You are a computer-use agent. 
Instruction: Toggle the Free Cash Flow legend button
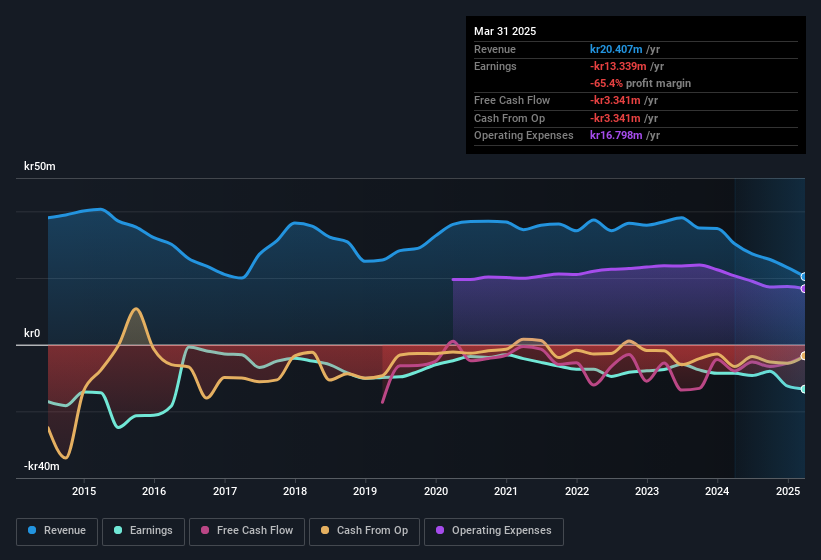point(247,531)
